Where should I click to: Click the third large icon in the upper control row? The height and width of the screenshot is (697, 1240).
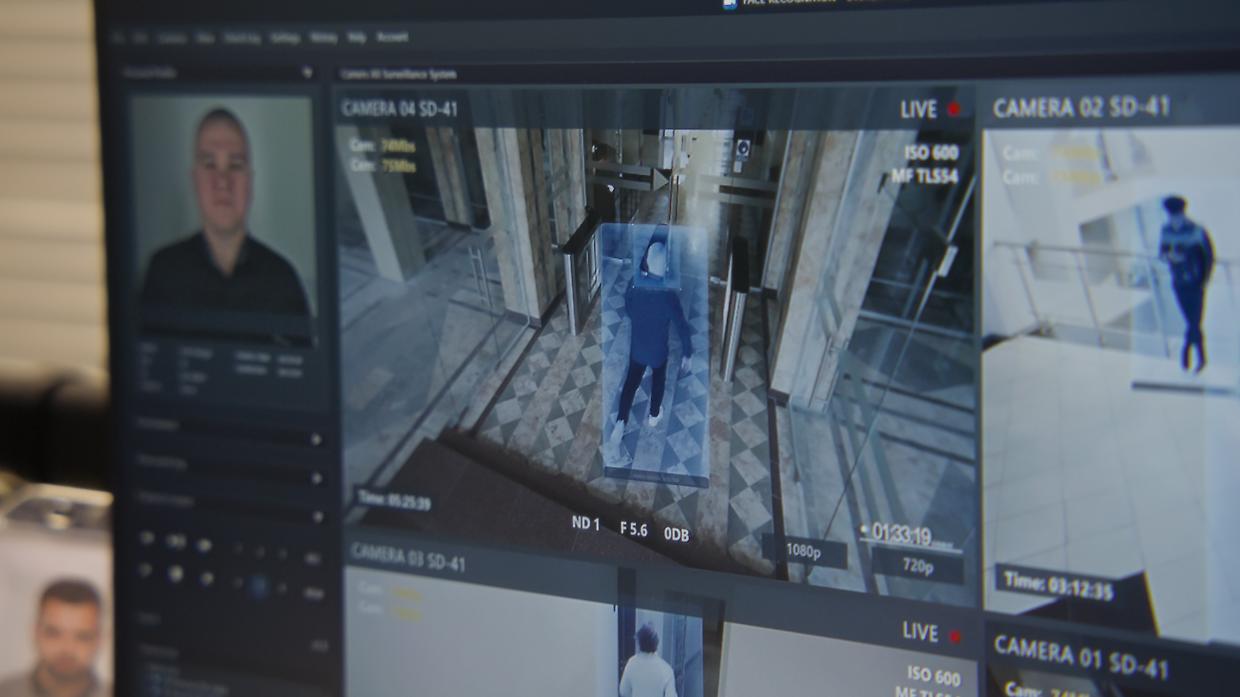(204, 546)
